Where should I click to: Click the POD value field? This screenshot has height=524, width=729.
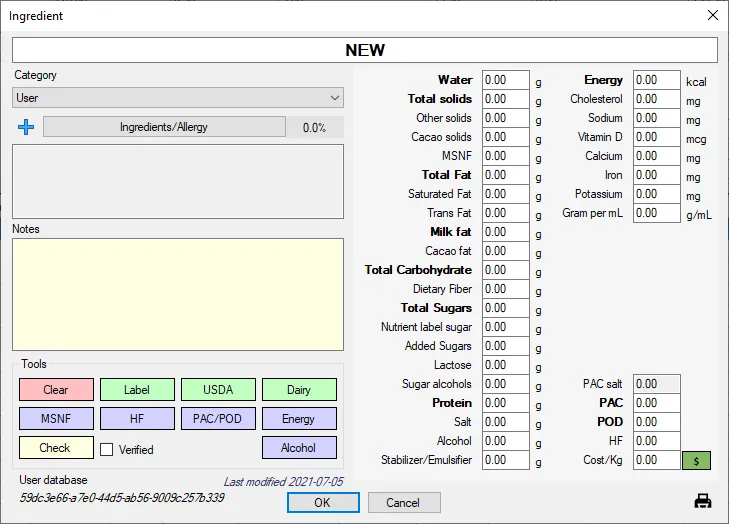pyautogui.click(x=656, y=422)
